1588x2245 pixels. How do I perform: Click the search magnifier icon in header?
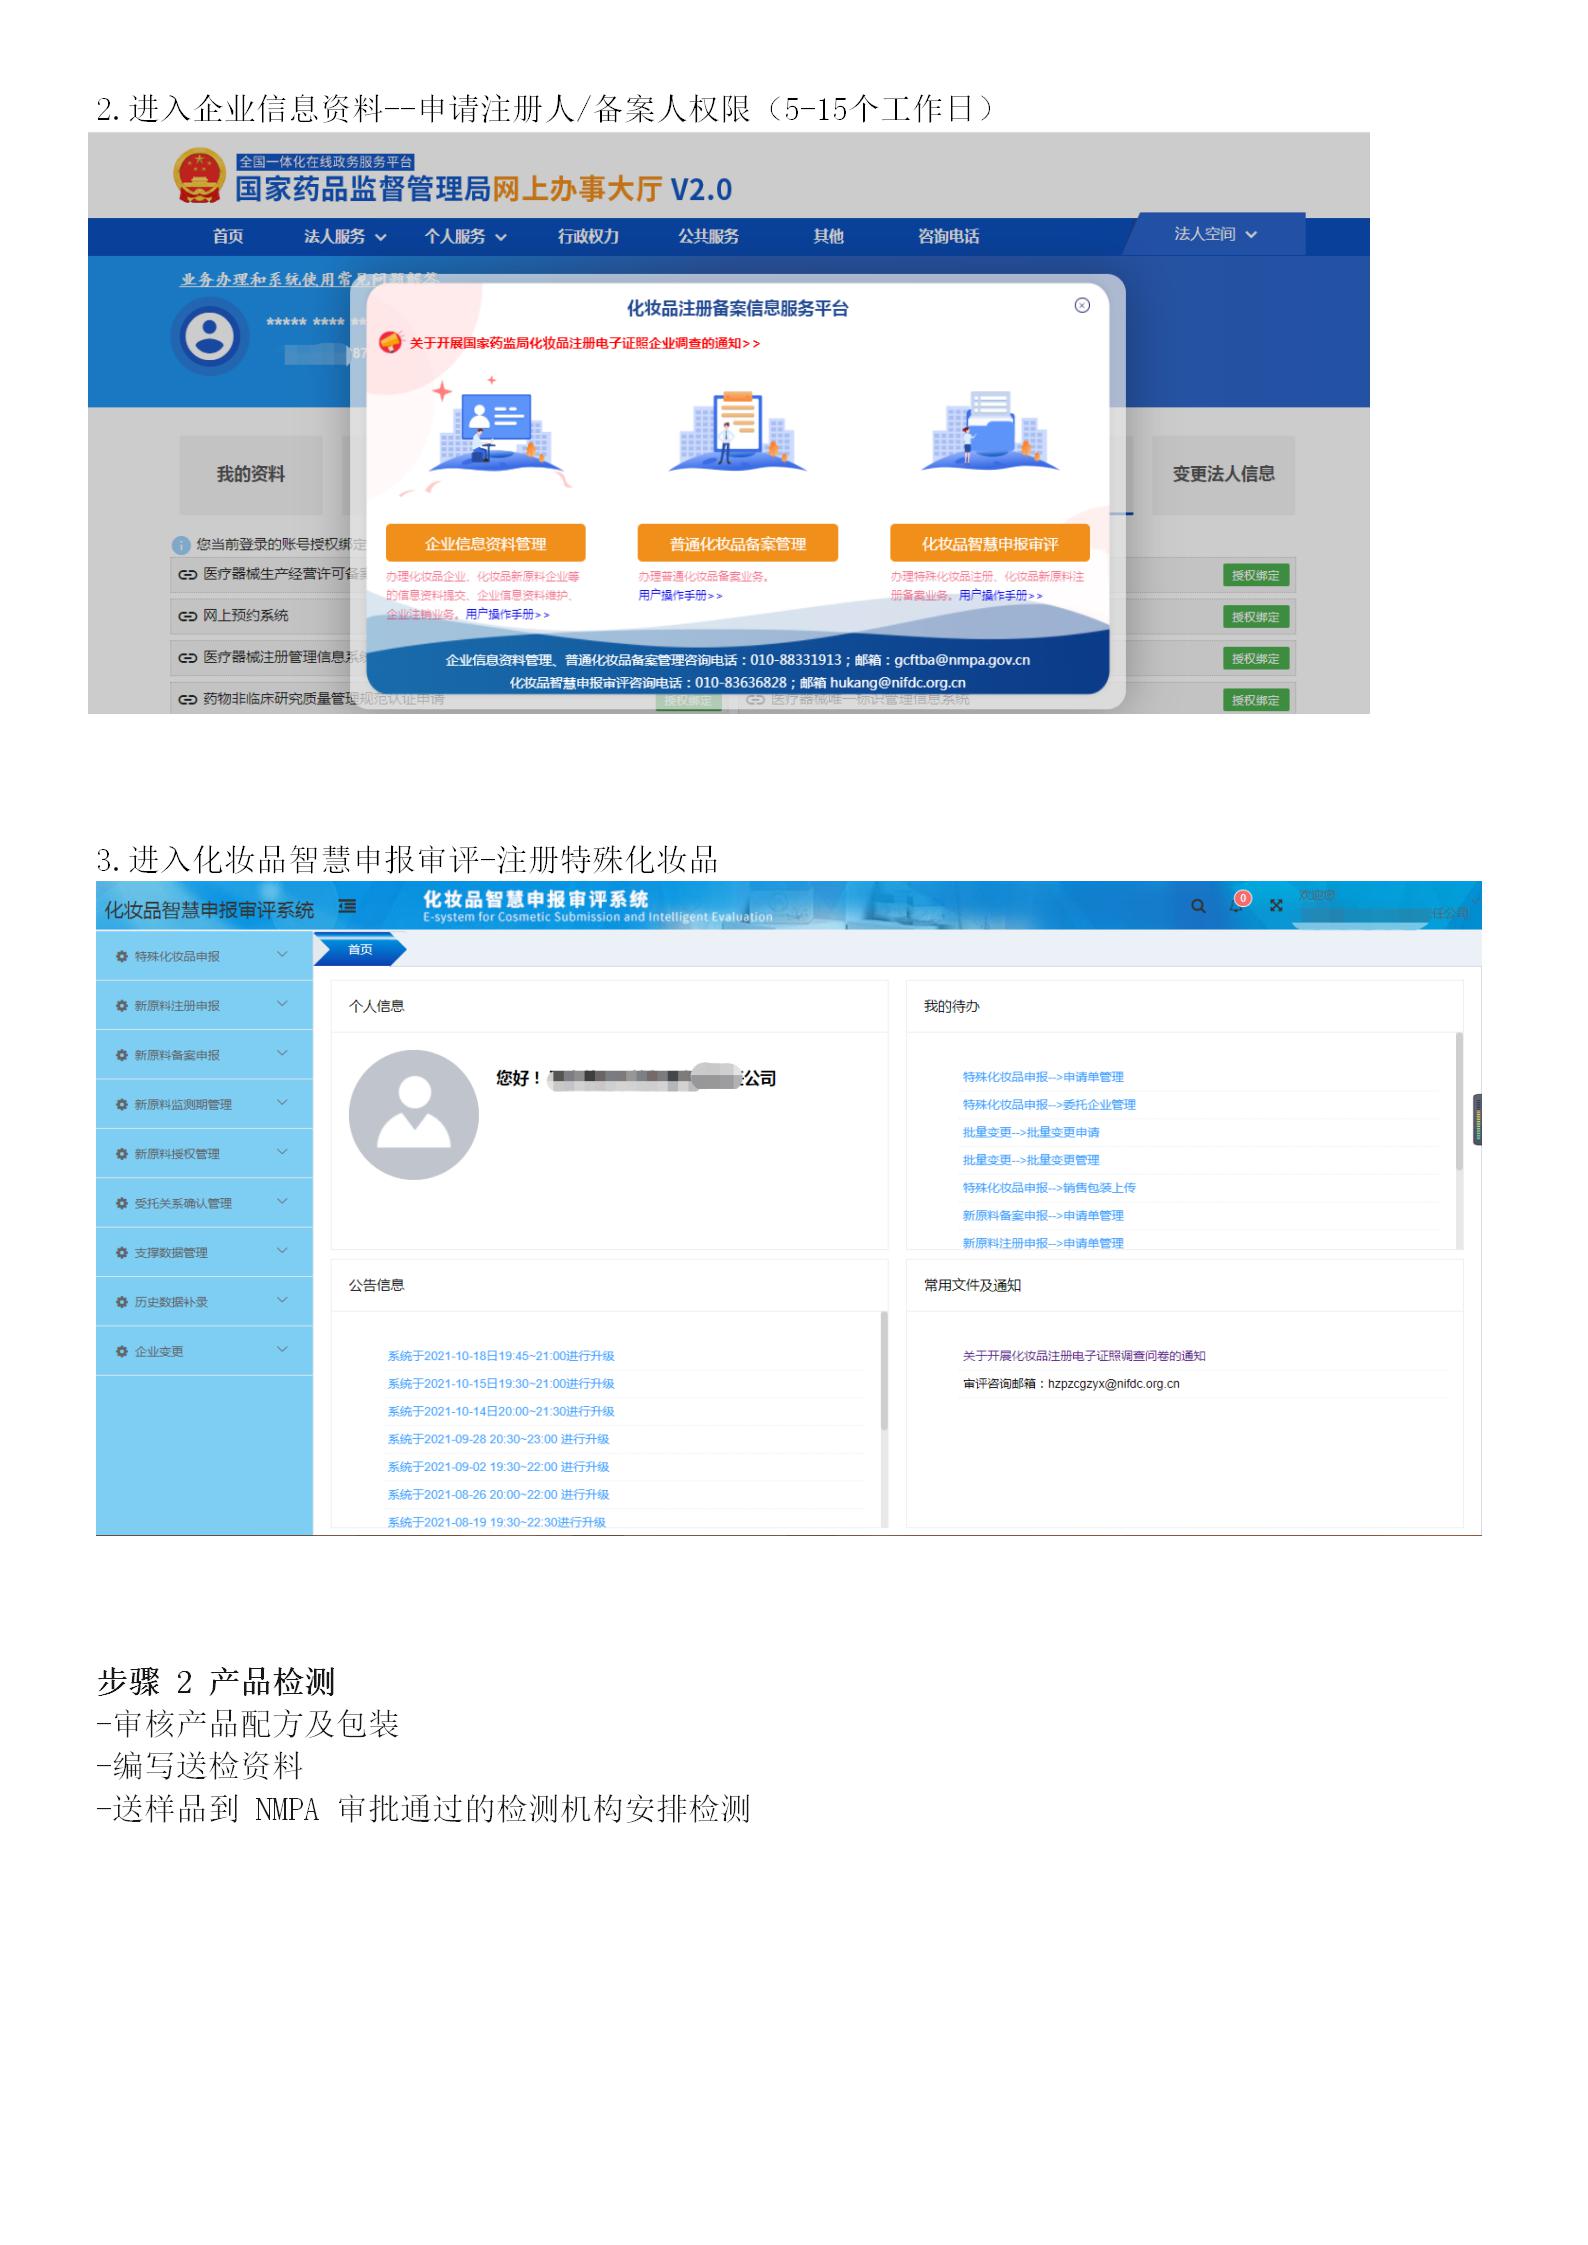tap(1197, 906)
